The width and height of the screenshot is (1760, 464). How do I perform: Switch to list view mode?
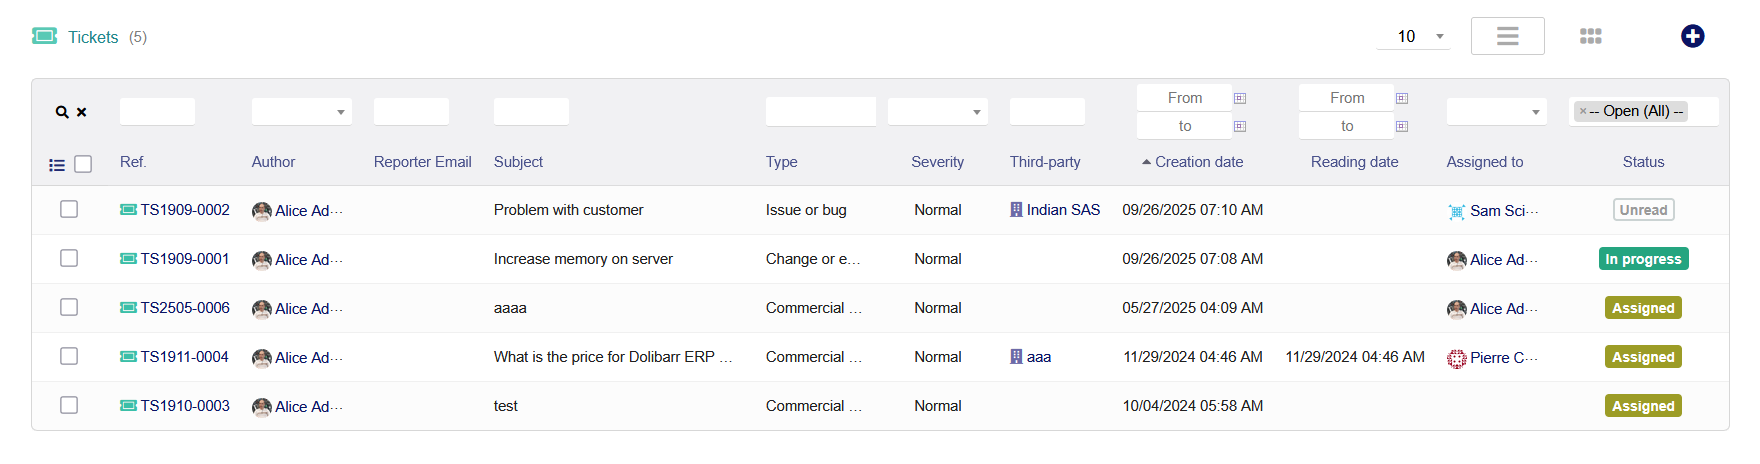pos(1507,36)
